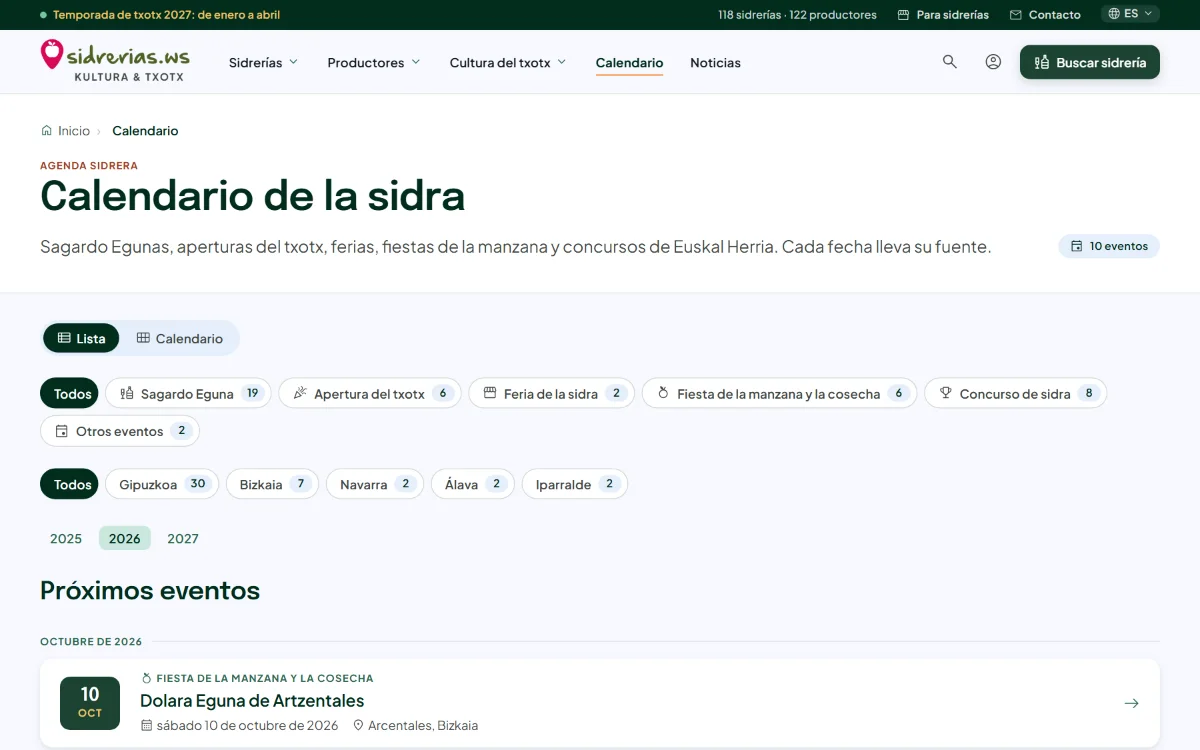Open the Contacto link
The image size is (1200, 750).
(1045, 15)
